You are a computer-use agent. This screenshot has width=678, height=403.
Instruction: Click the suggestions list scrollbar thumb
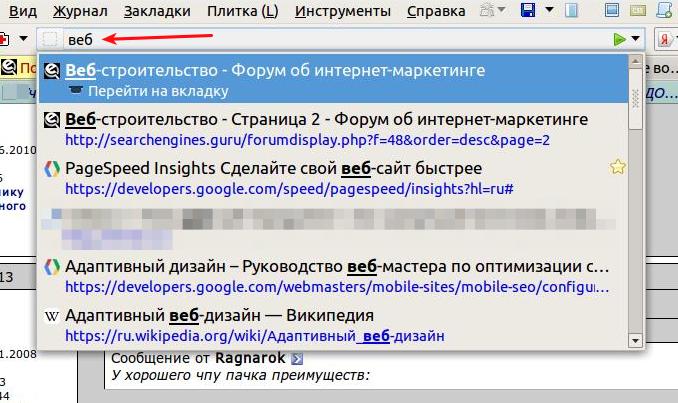(x=635, y=99)
